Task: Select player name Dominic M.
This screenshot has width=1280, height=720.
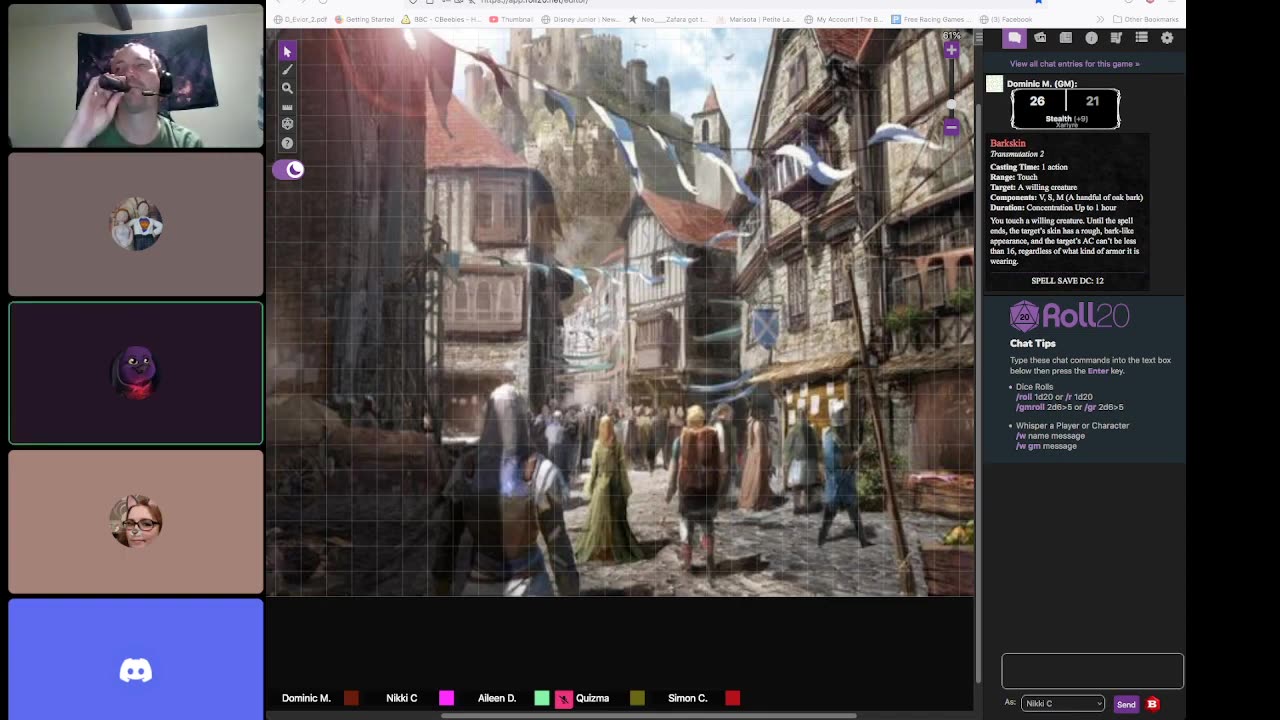Action: tap(306, 698)
